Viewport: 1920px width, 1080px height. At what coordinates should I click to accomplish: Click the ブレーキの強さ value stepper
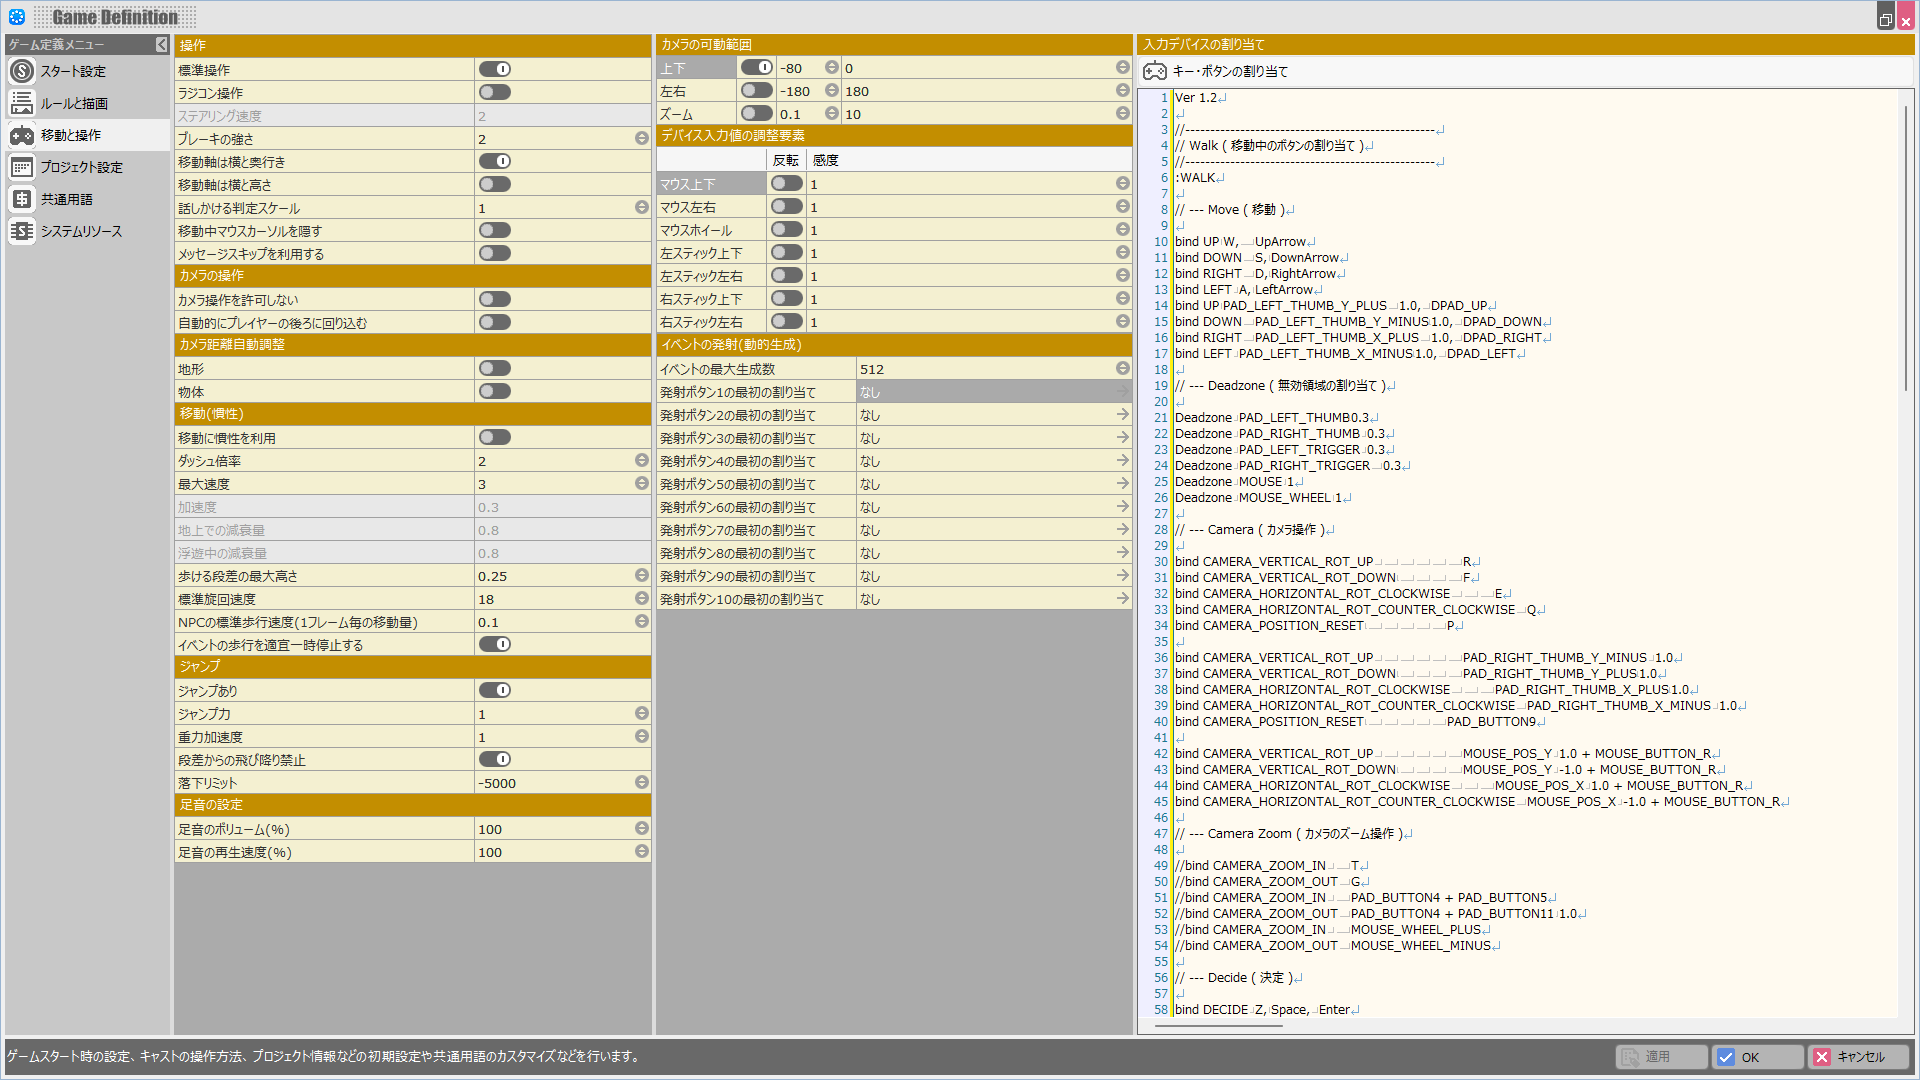click(x=642, y=139)
